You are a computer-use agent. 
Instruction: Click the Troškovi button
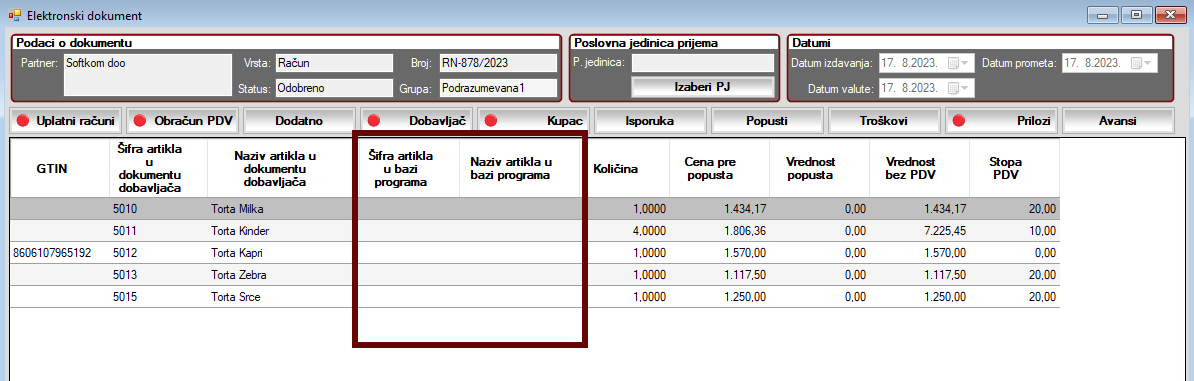point(884,120)
